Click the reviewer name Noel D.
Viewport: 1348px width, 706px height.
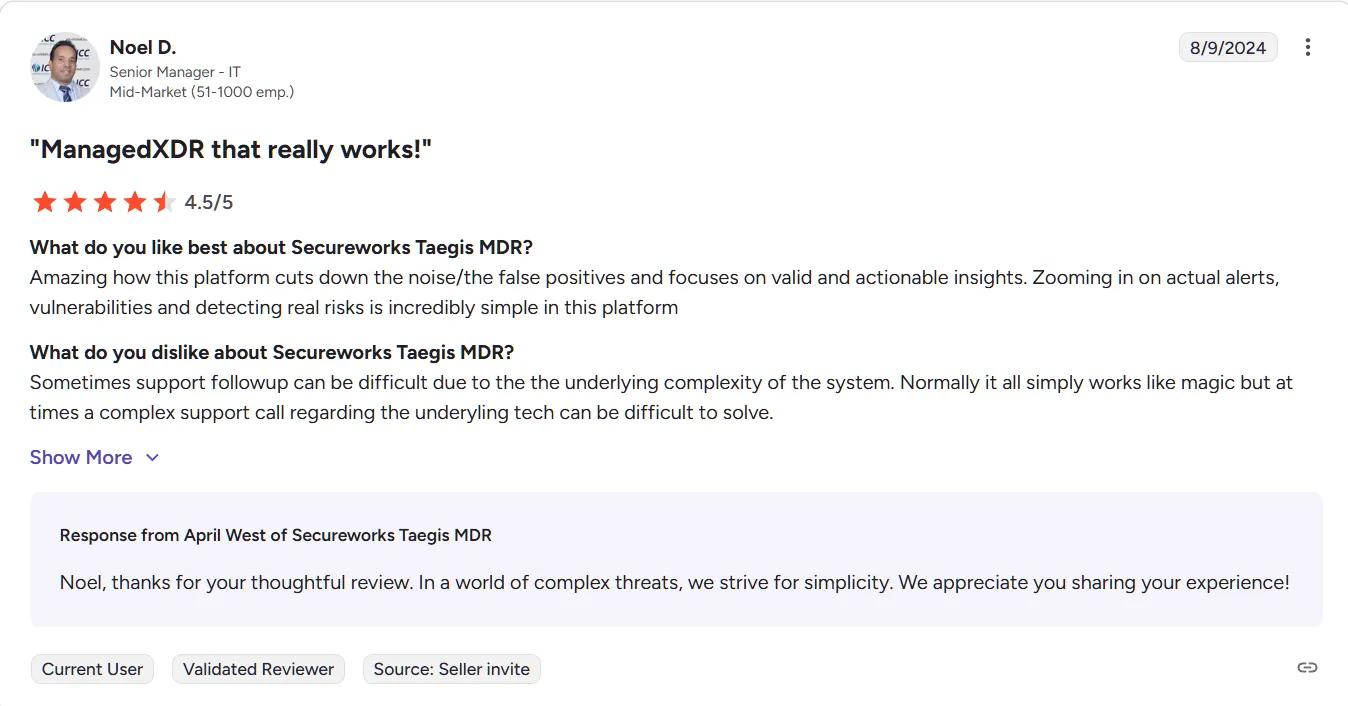(142, 46)
